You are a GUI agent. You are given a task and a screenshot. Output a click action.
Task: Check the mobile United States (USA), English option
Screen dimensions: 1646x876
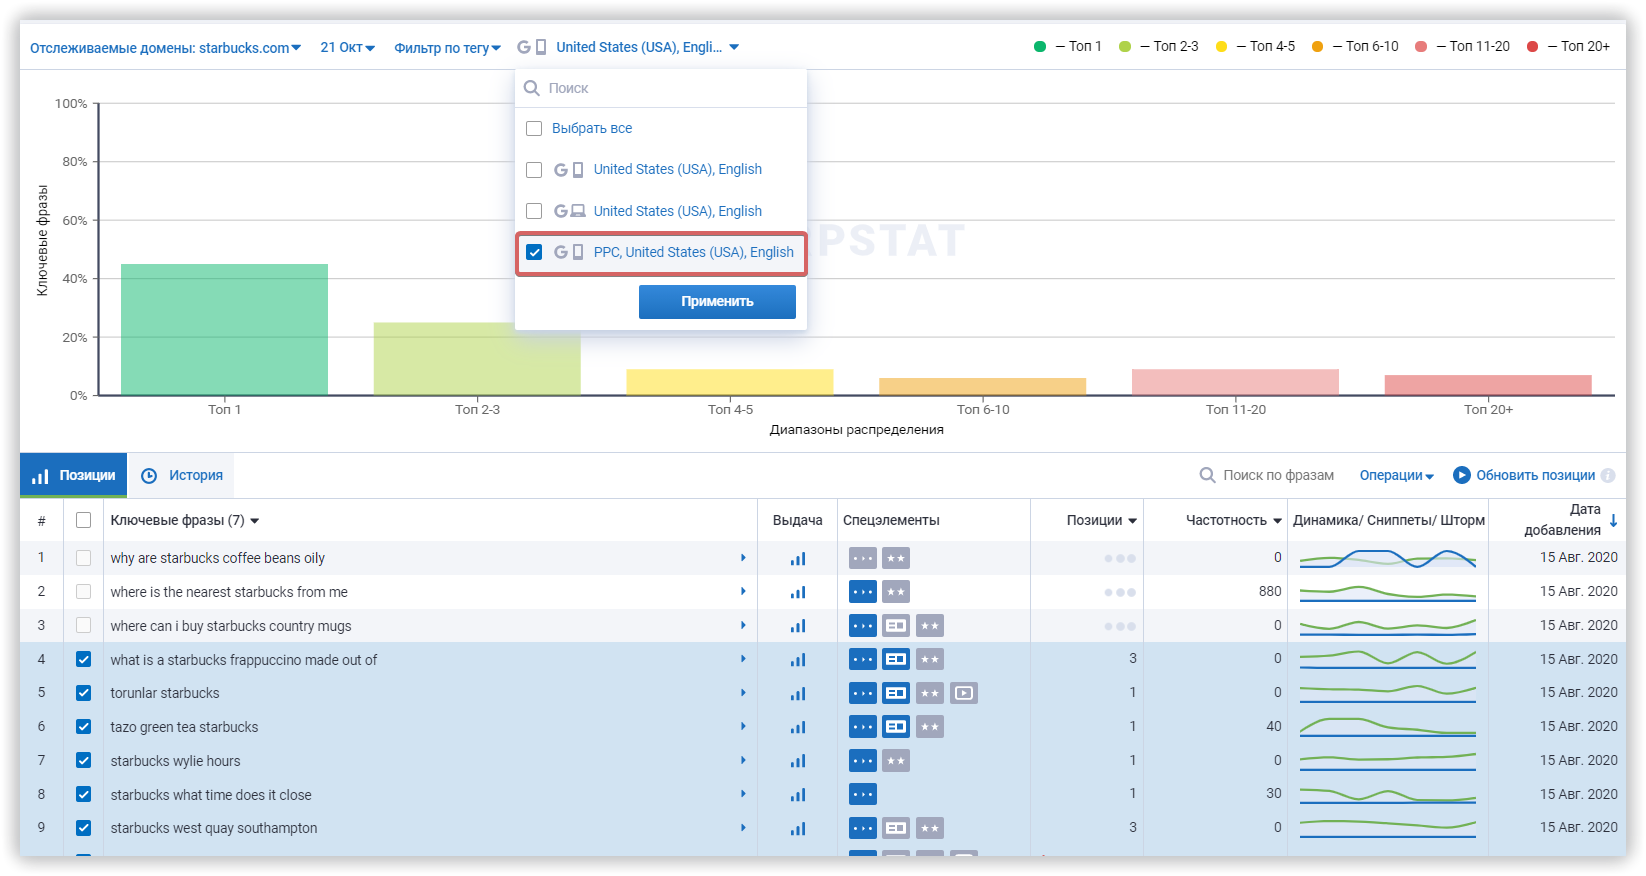[x=534, y=170]
